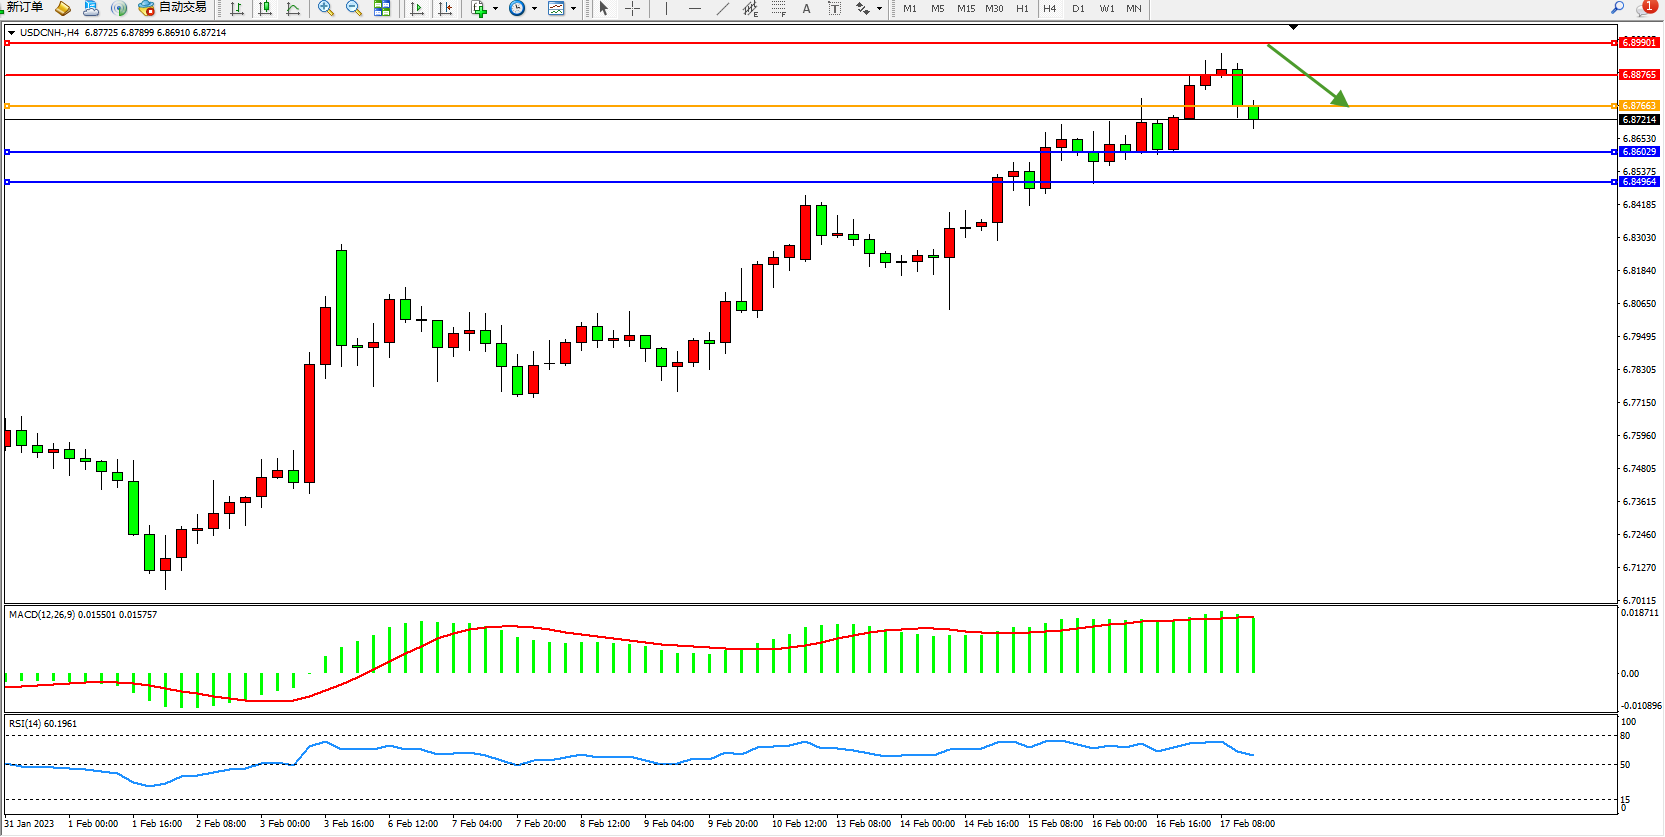Open the search magnifier icon
The height and width of the screenshot is (837, 1665).
point(1617,8)
